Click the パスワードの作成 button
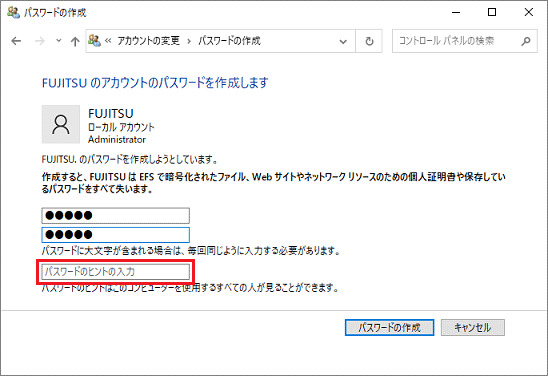 pyautogui.click(x=389, y=327)
